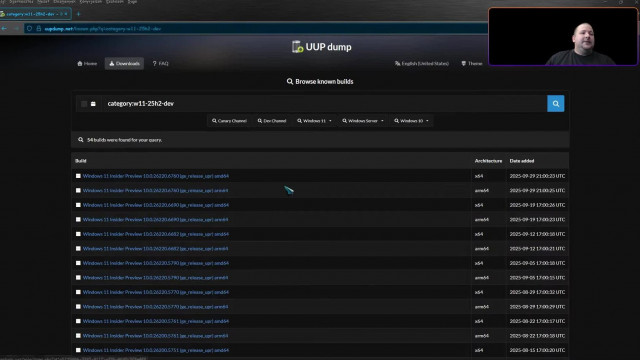Click the date cell 2025-09-29 21:00:23 UTC
The width and height of the screenshot is (640, 360).
pos(537,176)
